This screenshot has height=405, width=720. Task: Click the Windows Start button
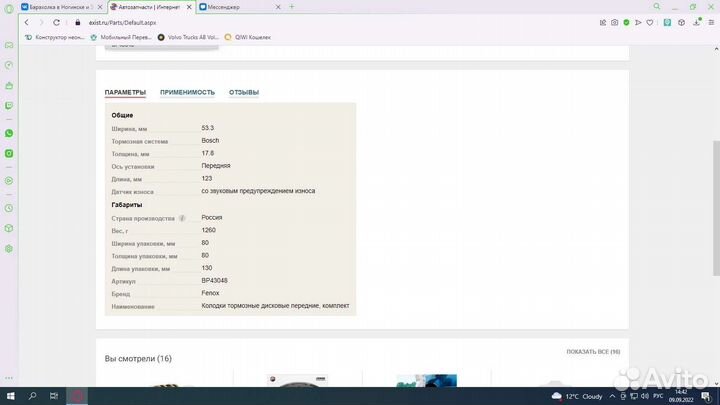click(x=9, y=396)
